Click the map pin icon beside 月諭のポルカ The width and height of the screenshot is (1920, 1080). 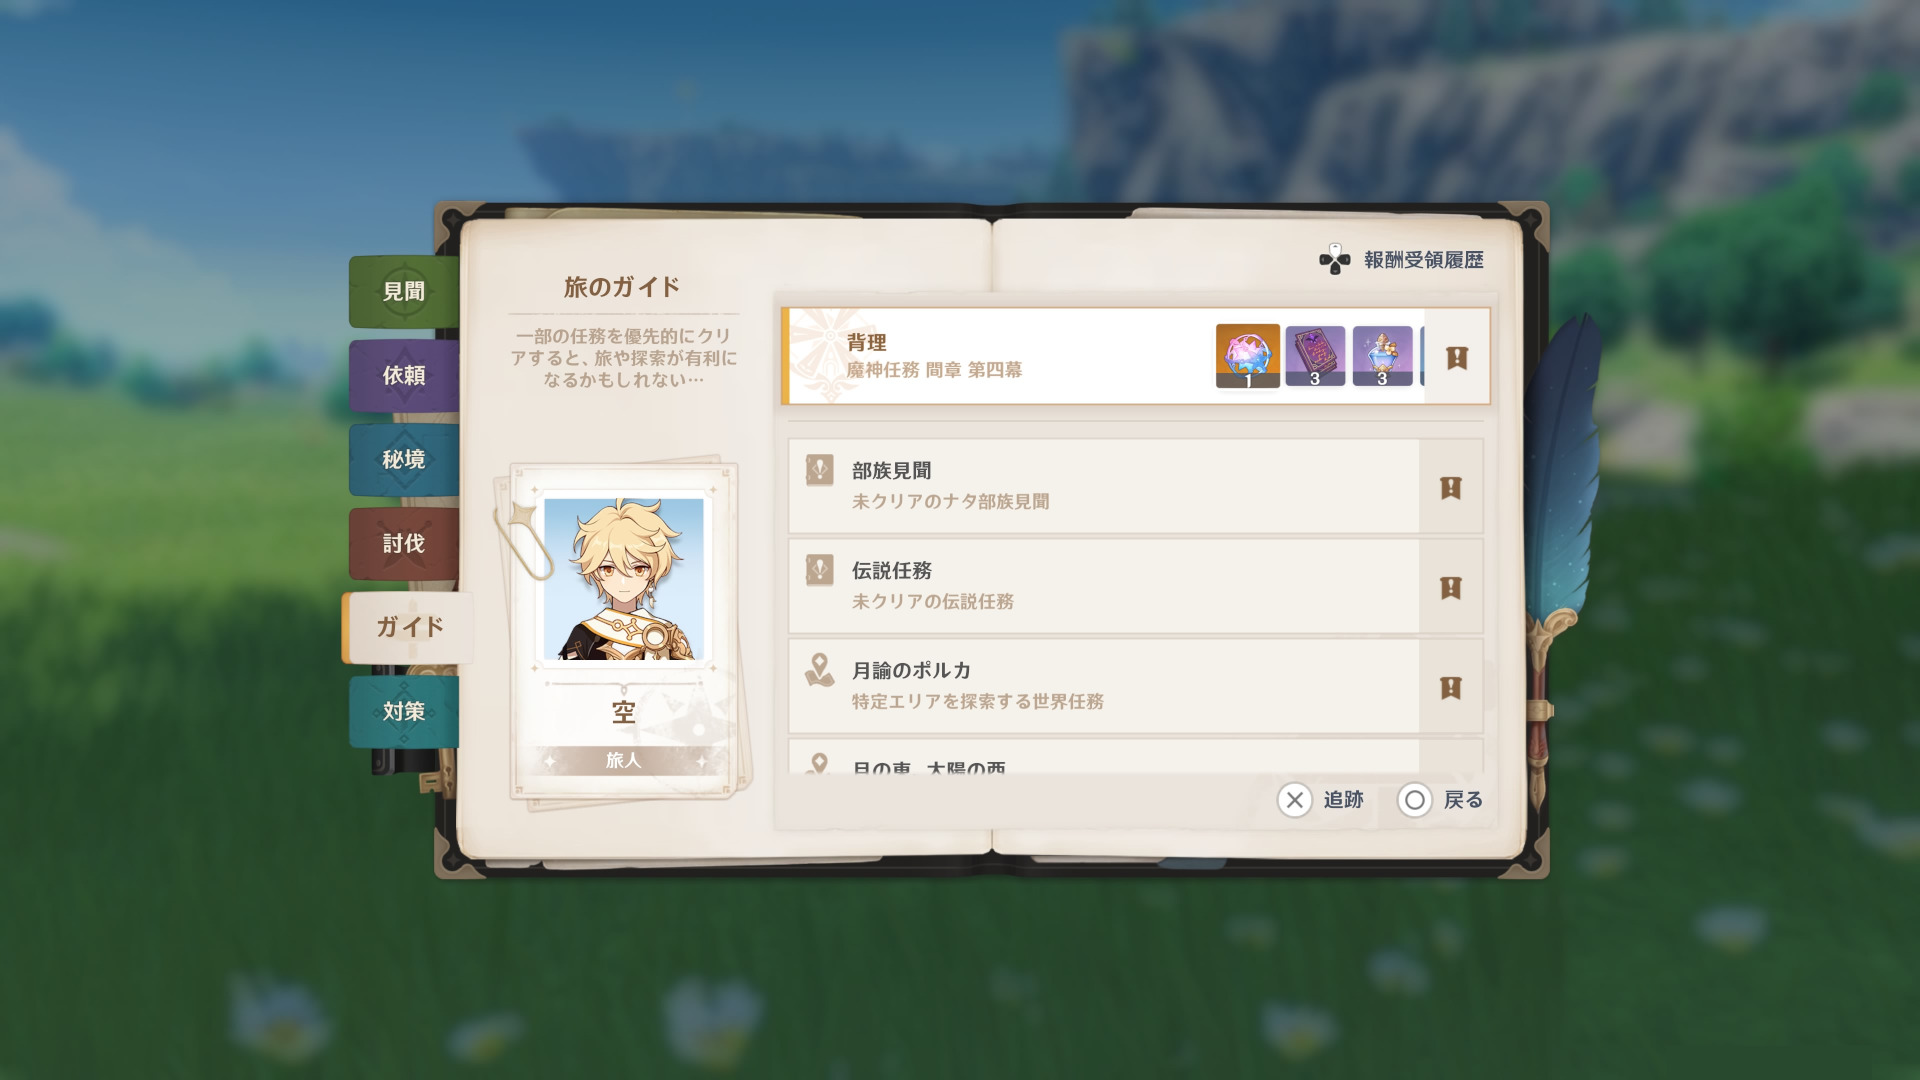coord(820,670)
